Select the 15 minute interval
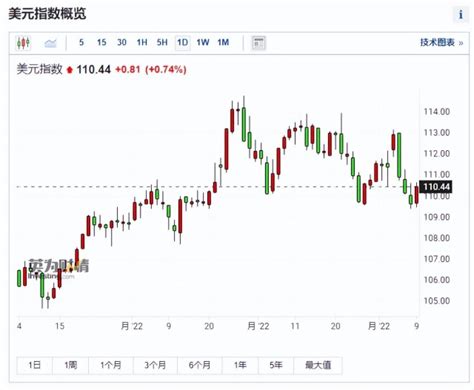474x390 pixels. pyautogui.click(x=102, y=42)
